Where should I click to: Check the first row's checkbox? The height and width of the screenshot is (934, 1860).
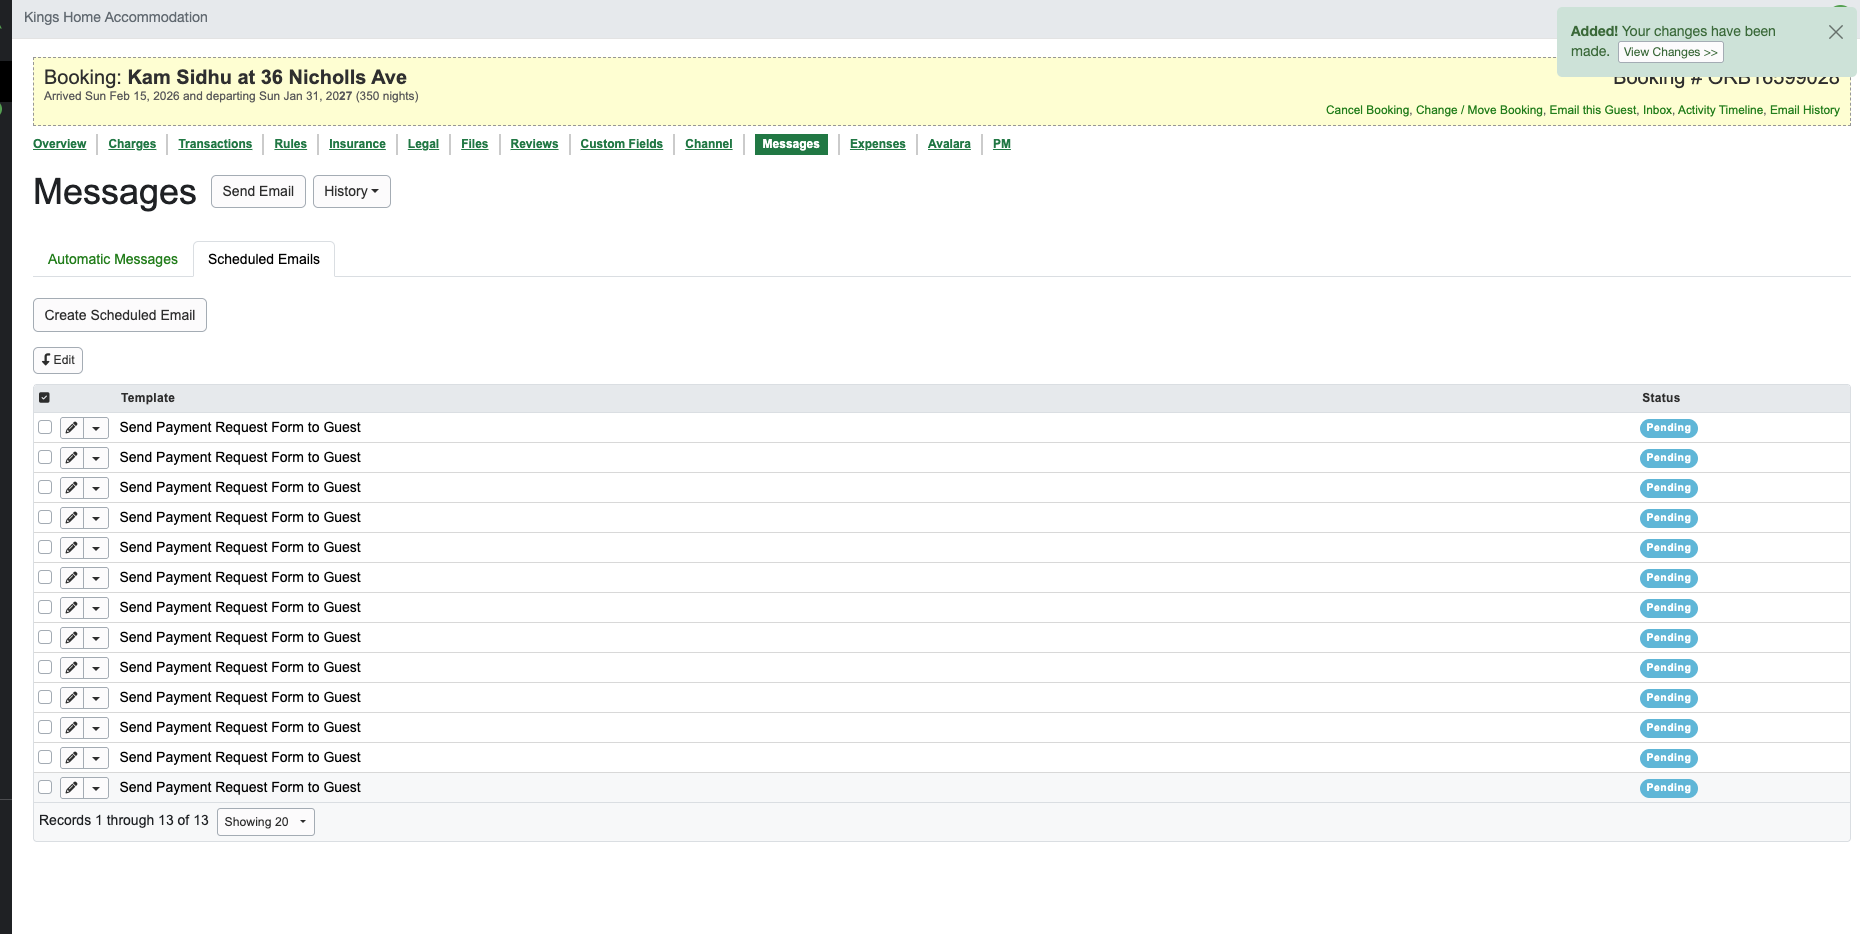[x=45, y=427]
